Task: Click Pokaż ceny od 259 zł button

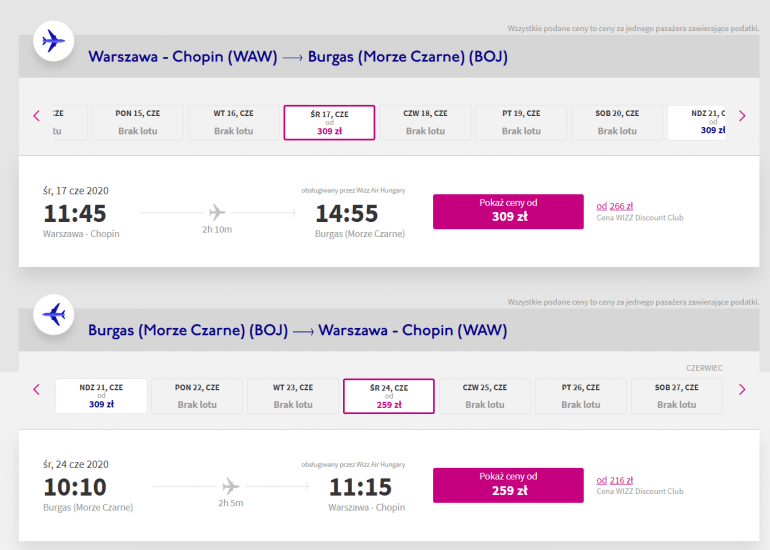Action: [508, 485]
